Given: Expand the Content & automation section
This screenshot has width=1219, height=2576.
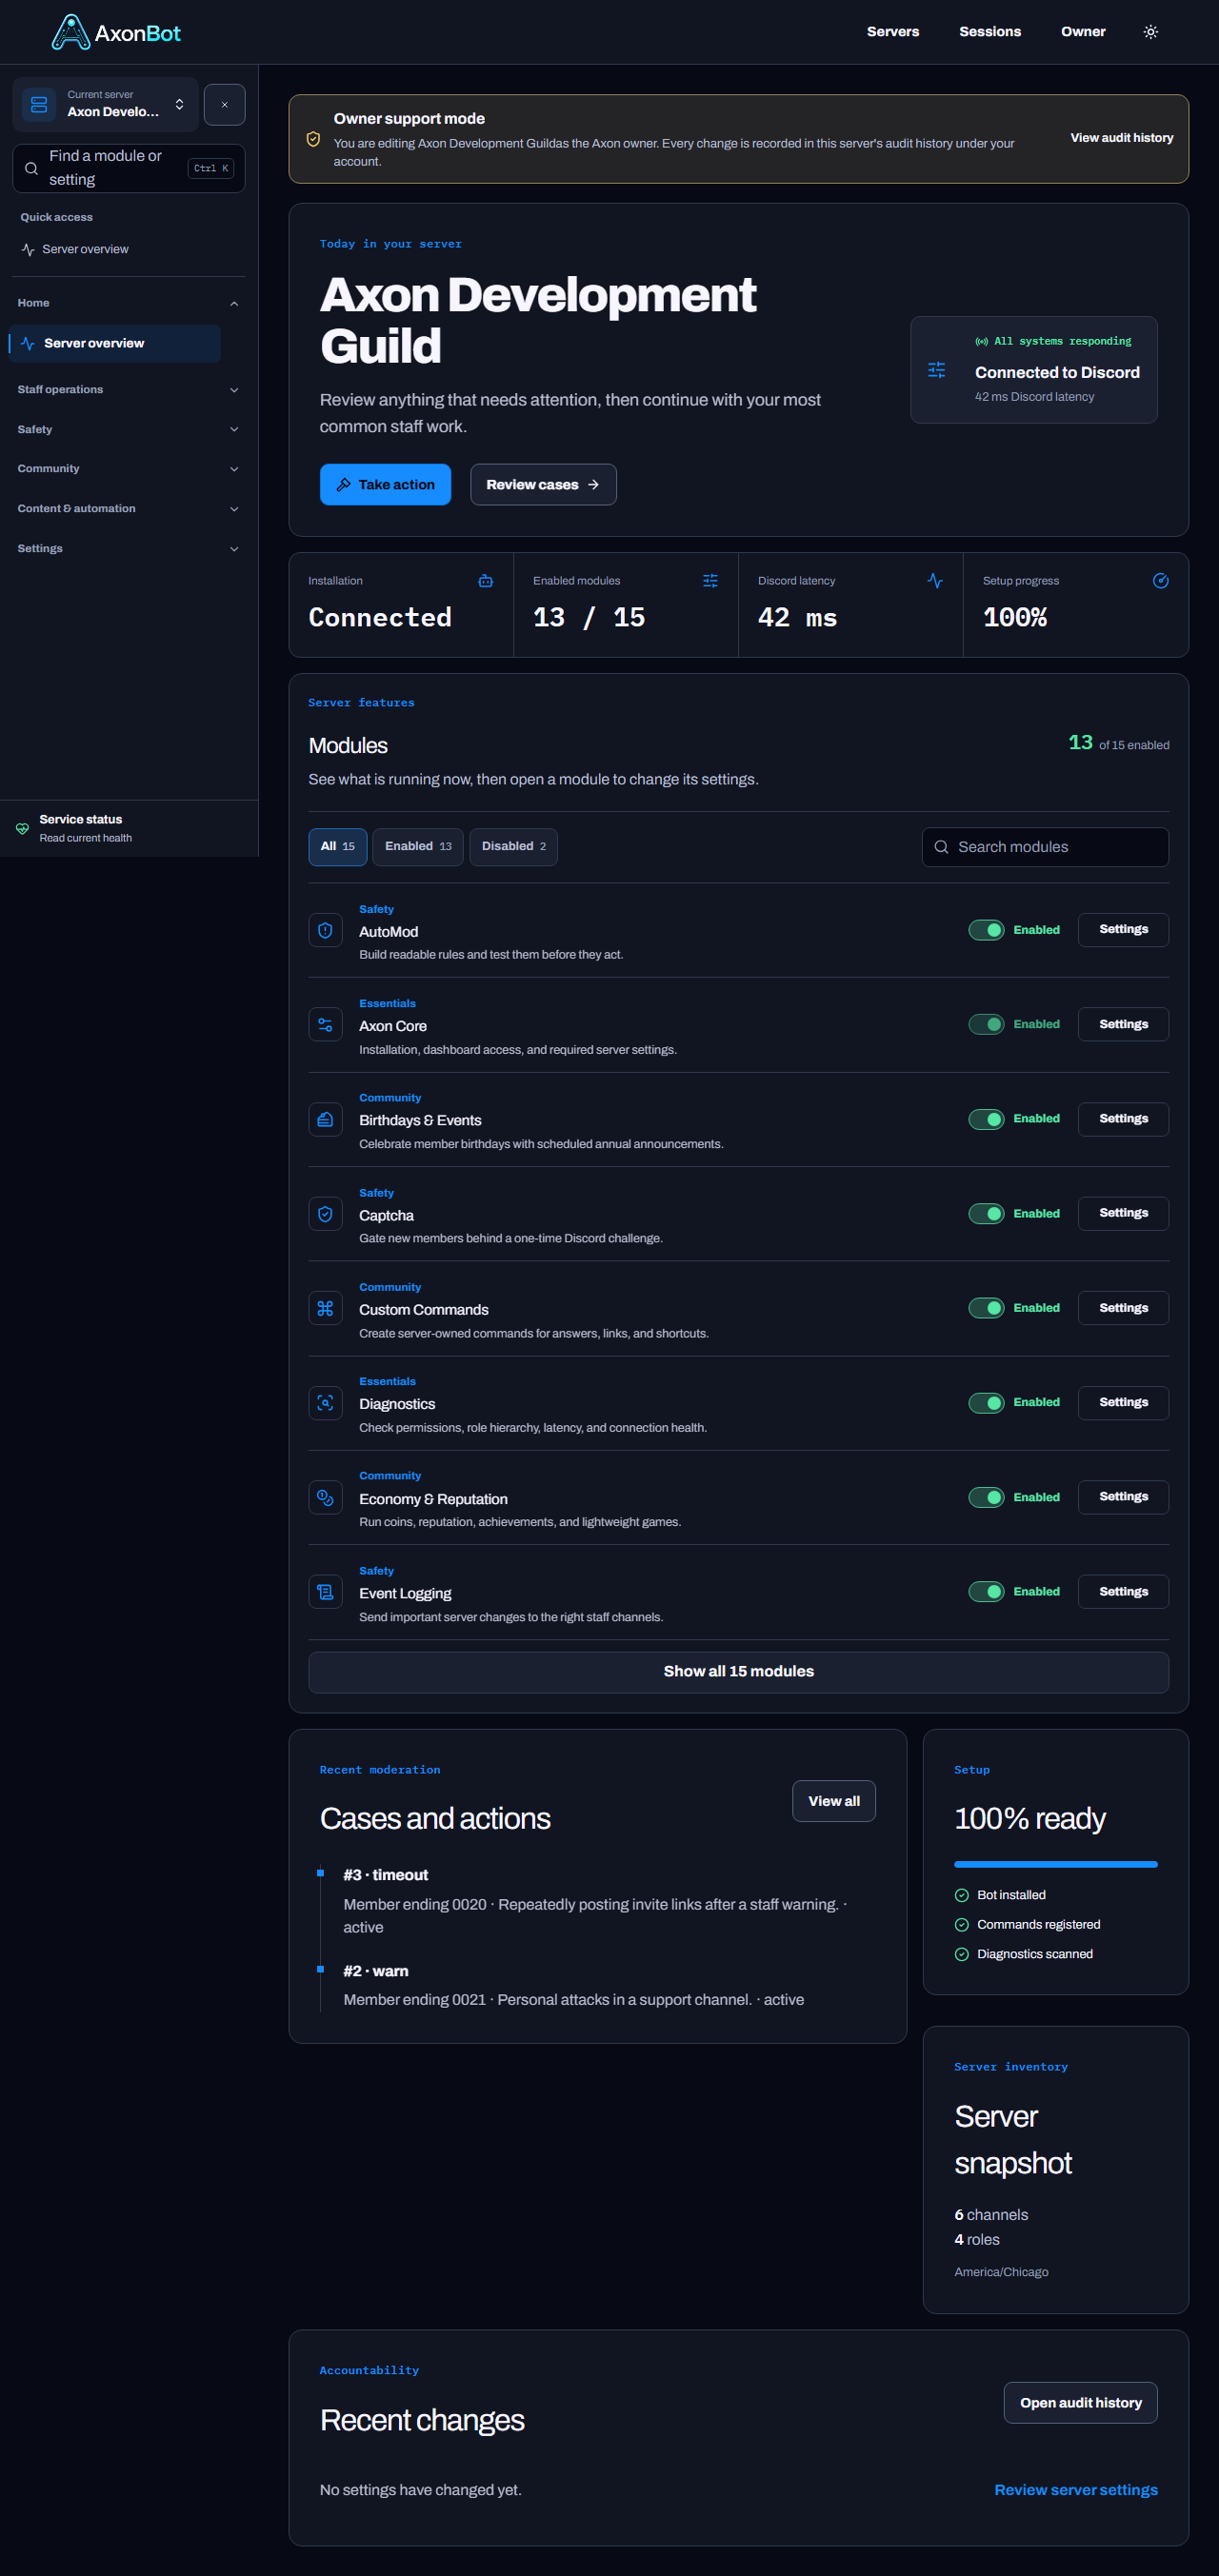Looking at the screenshot, I should pos(128,509).
